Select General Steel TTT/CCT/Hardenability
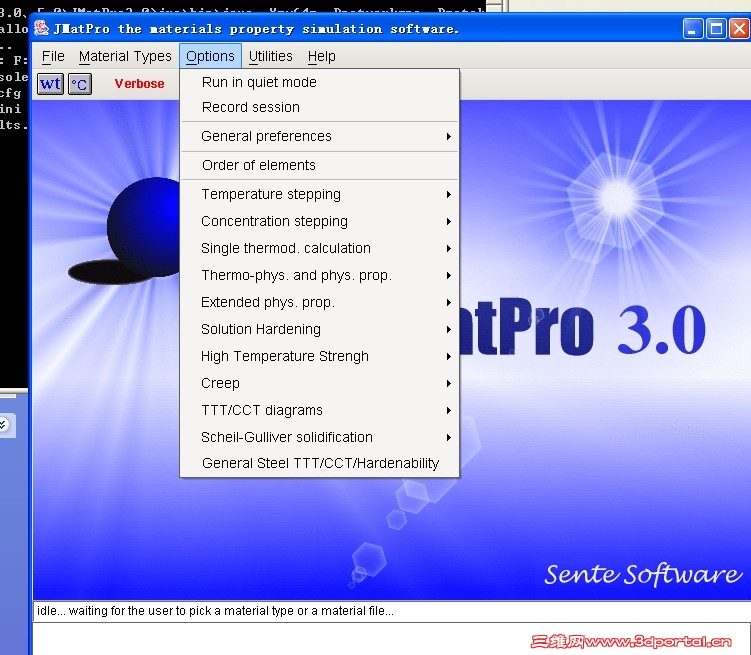The width and height of the screenshot is (751, 655). tap(319, 463)
